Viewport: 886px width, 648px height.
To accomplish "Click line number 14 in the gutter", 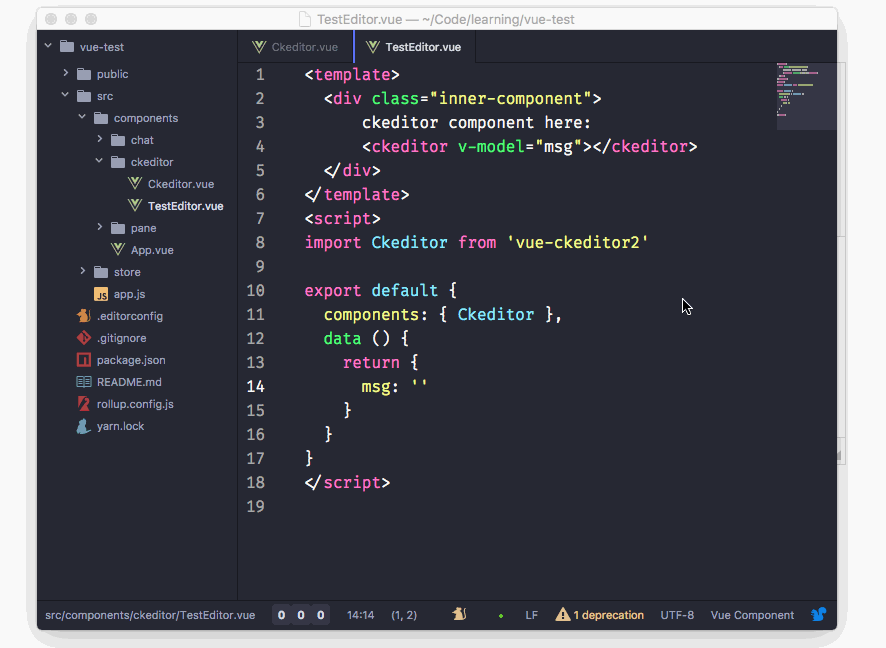I will [255, 386].
